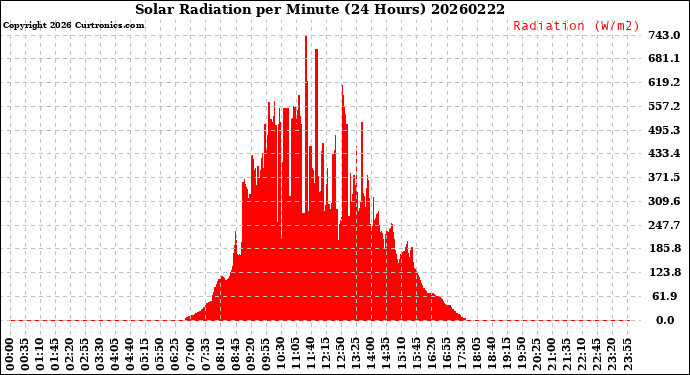Viewport: 690px width, 375px height.
Task: Click the 00:35 time label
Action: 25,355
